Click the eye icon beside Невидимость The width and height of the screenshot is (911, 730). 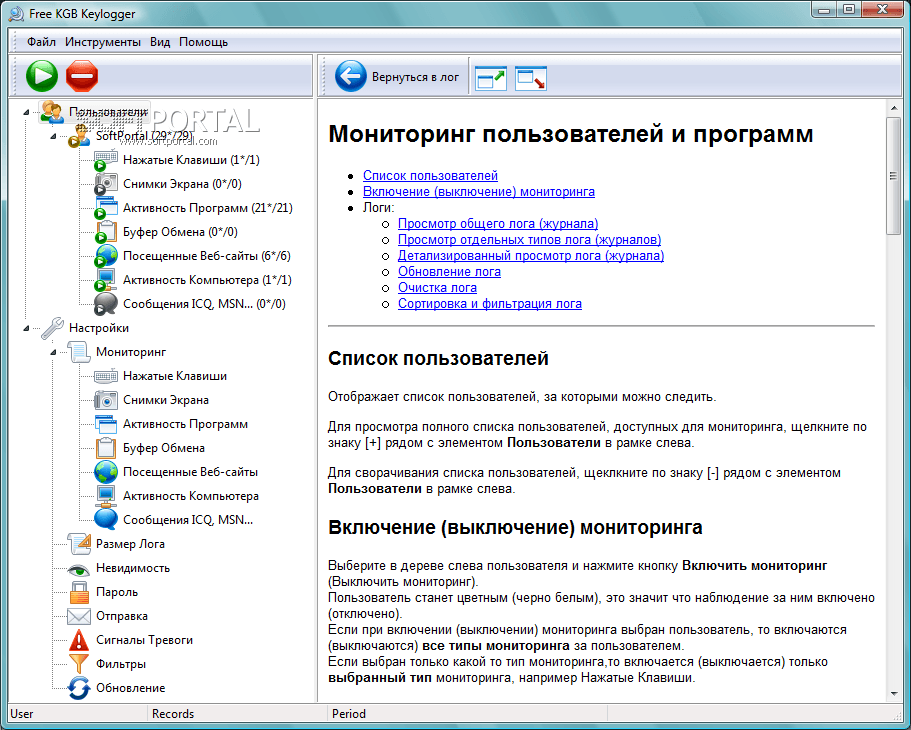[79, 568]
